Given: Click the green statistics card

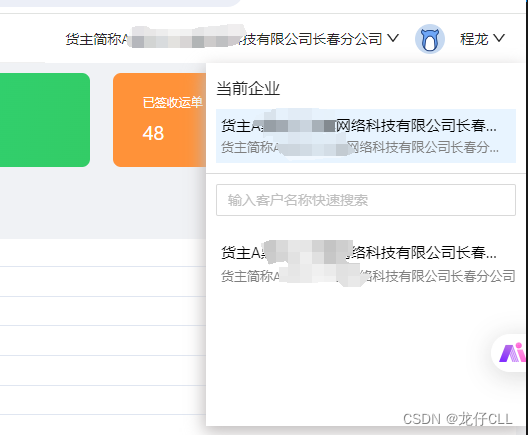Looking at the screenshot, I should pos(45,120).
